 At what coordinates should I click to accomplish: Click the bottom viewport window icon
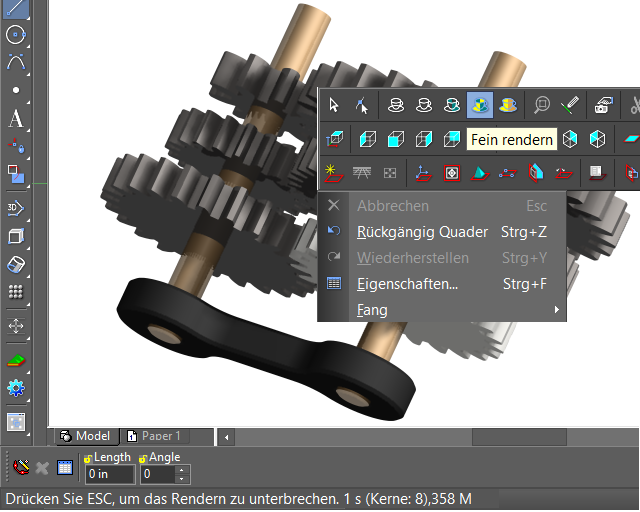[16, 423]
